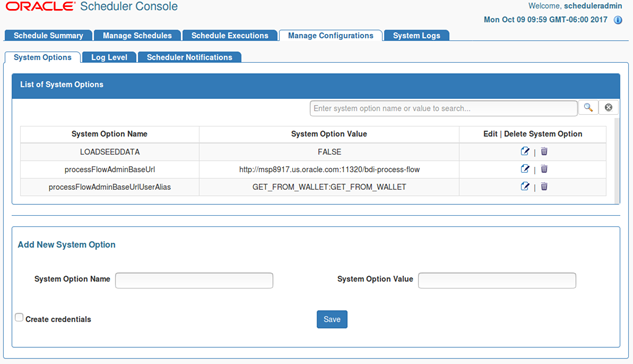Viewport: 633px width, 364px height.
Task: Edit the processFlowAdminBaseUrl option
Action: (x=525, y=169)
